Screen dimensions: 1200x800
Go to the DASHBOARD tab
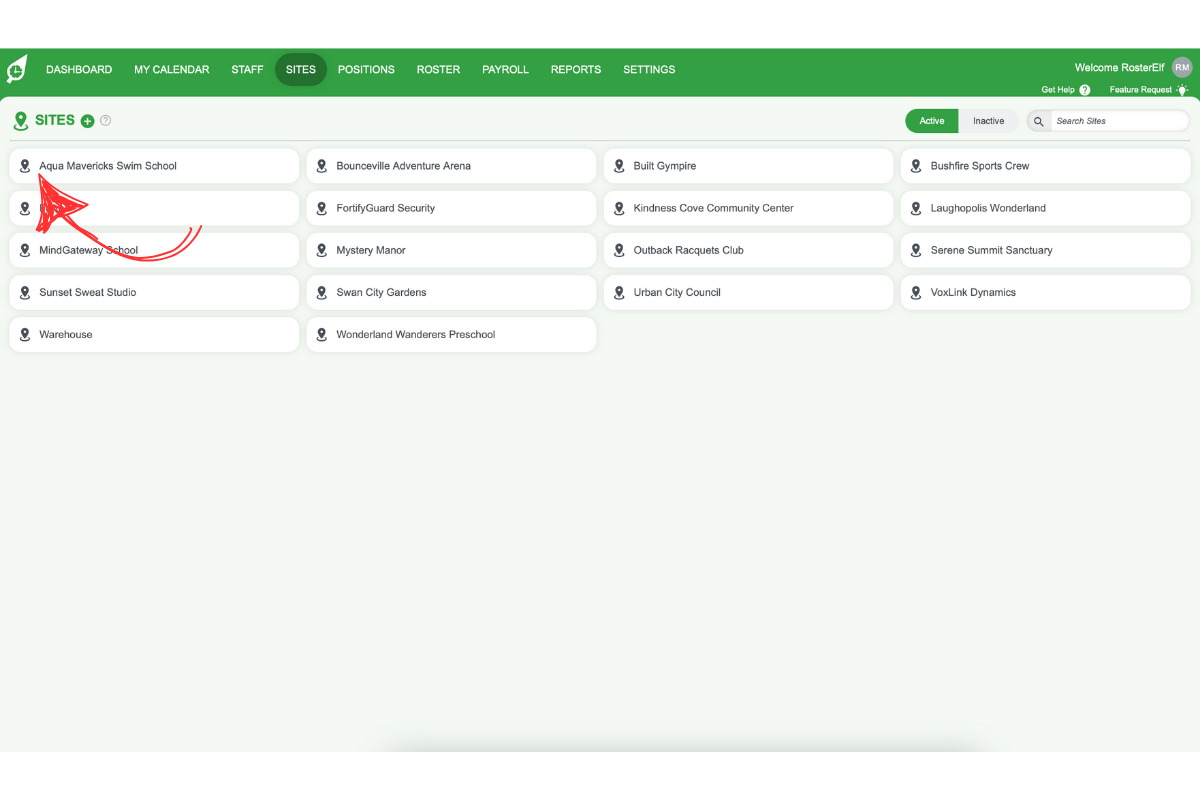click(79, 69)
